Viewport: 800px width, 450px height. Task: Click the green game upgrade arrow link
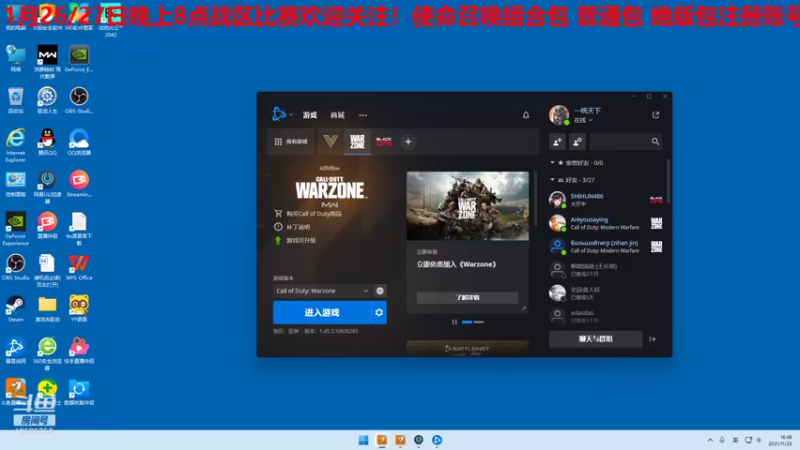pyautogui.click(x=295, y=240)
